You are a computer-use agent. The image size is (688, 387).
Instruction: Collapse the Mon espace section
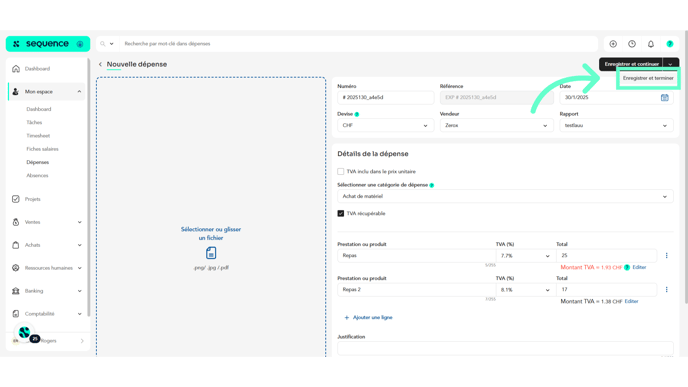pyautogui.click(x=79, y=92)
